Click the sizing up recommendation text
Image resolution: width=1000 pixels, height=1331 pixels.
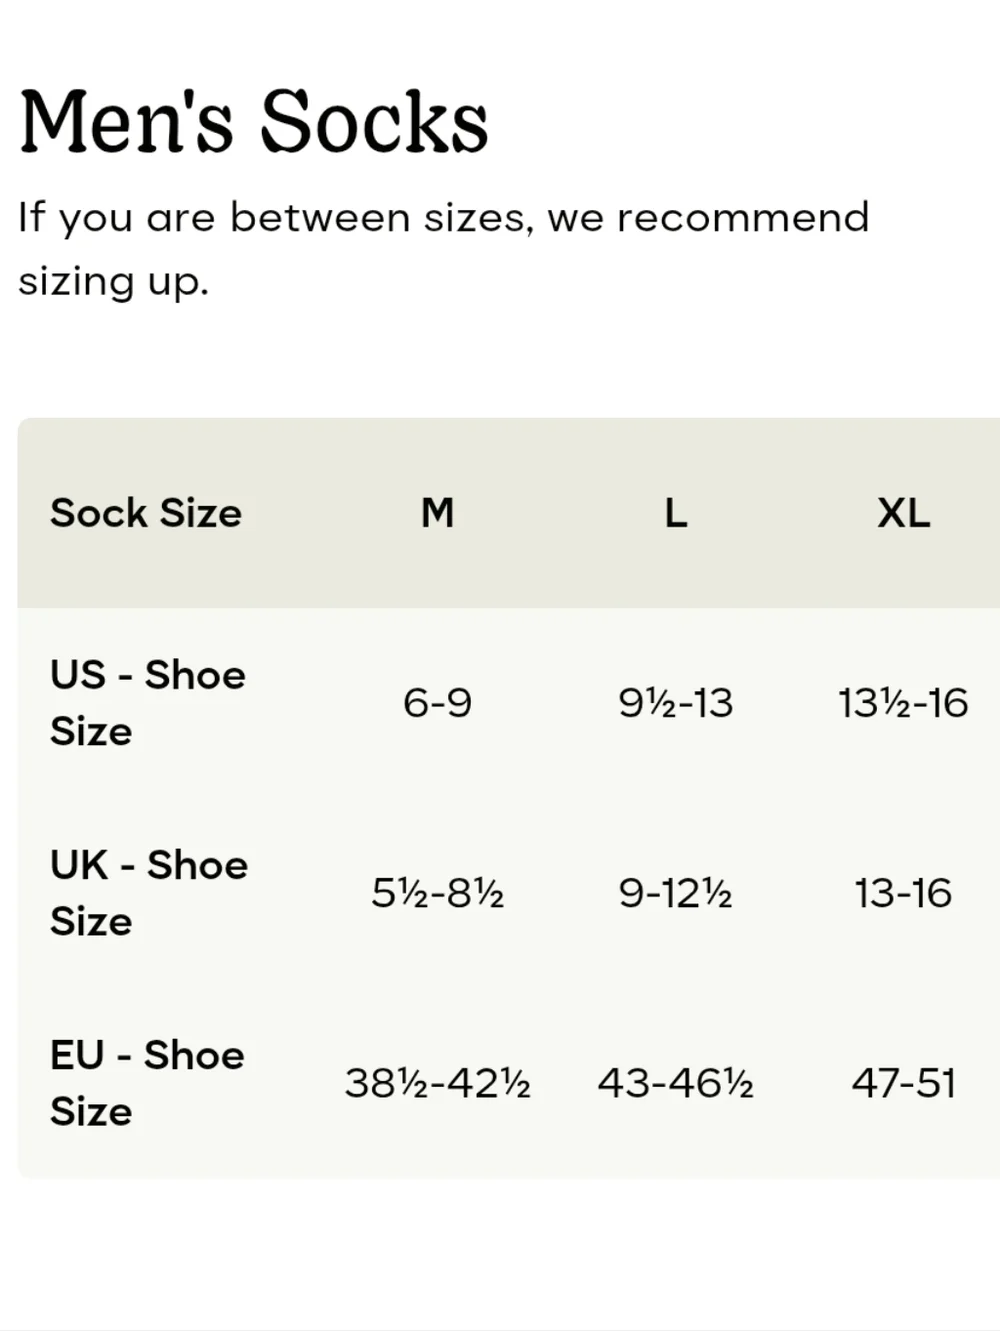444,249
